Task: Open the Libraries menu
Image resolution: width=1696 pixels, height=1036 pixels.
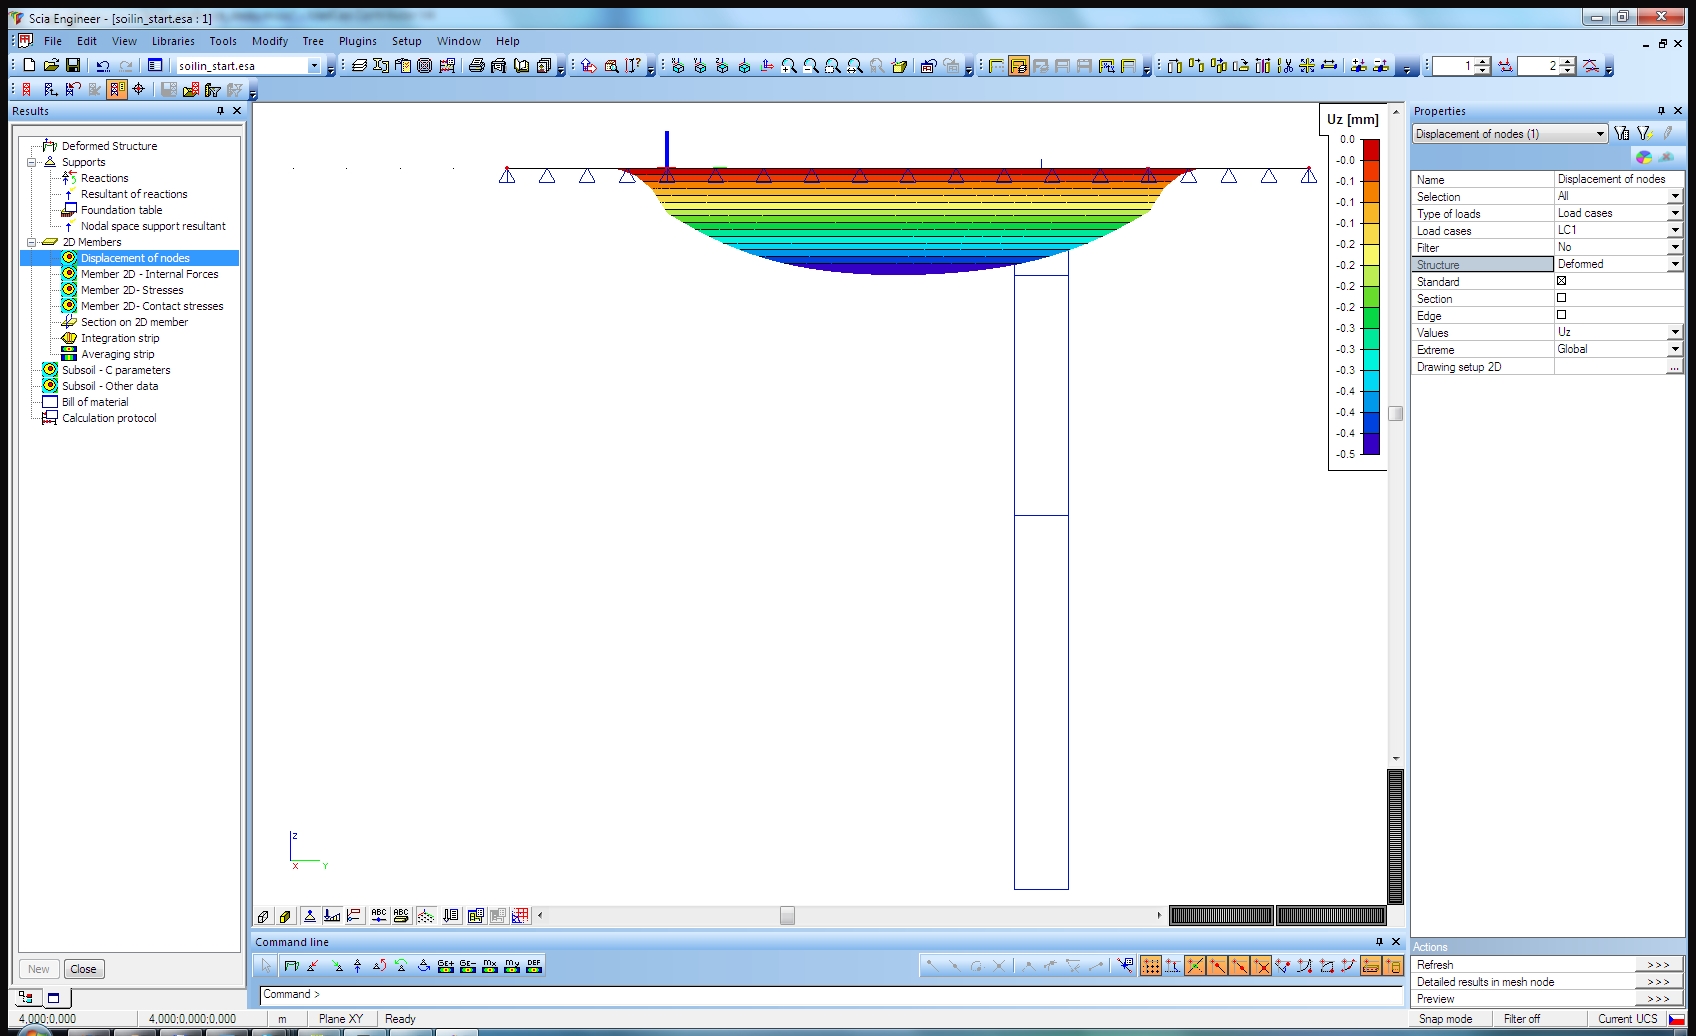Action: click(173, 41)
